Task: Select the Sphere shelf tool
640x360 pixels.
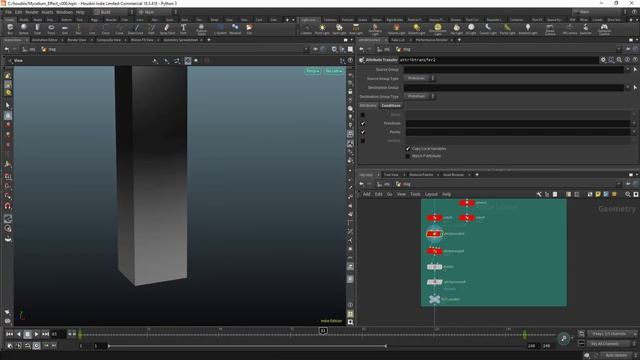Action: pos(24,29)
